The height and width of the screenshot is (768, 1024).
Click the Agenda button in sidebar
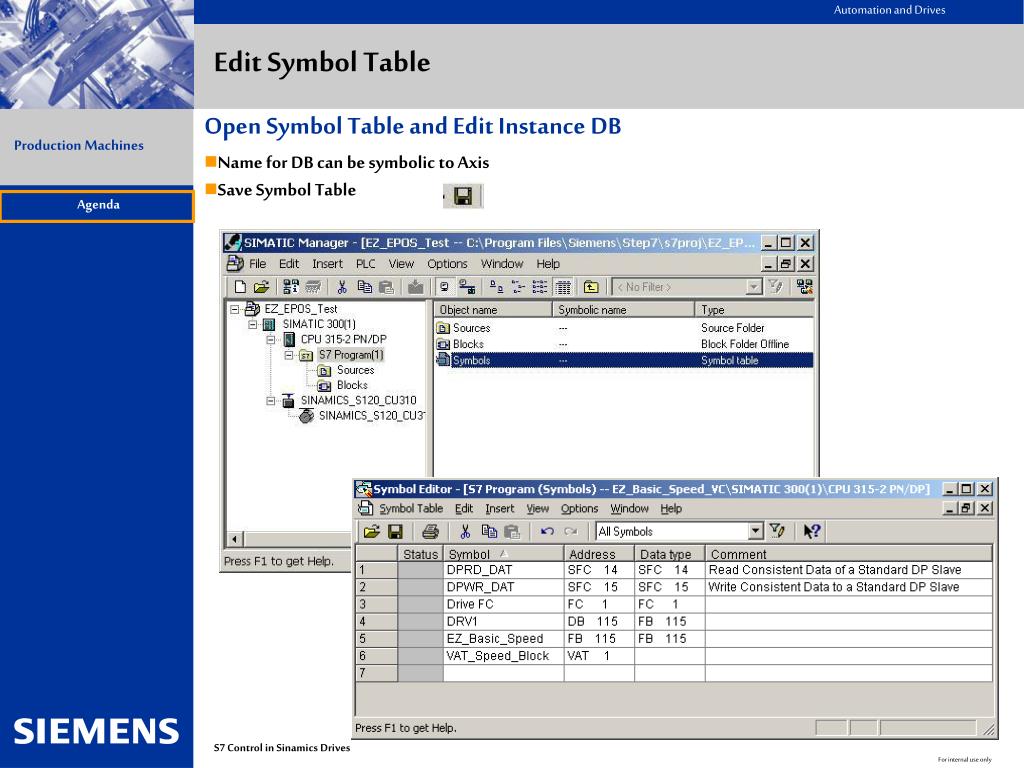click(97, 206)
